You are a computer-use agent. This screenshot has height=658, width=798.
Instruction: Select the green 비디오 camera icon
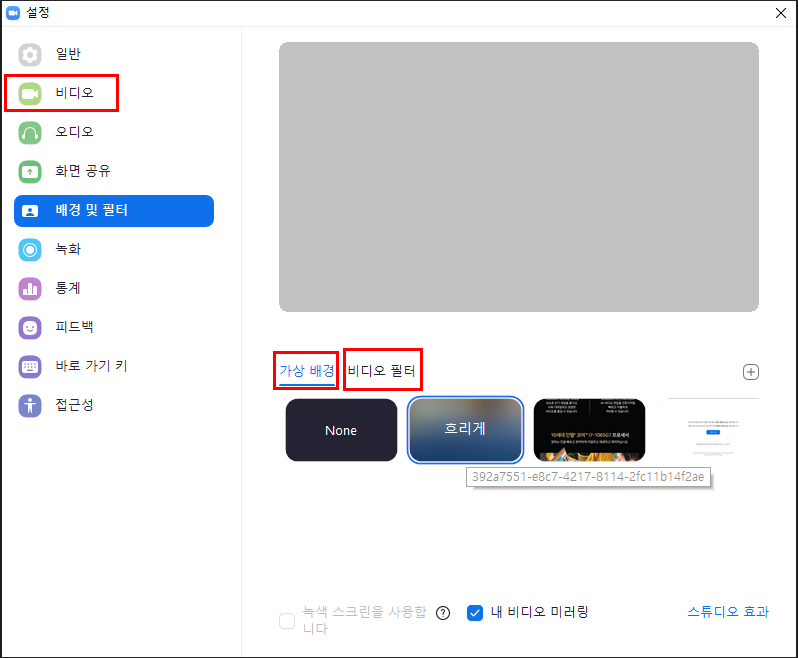pos(30,94)
